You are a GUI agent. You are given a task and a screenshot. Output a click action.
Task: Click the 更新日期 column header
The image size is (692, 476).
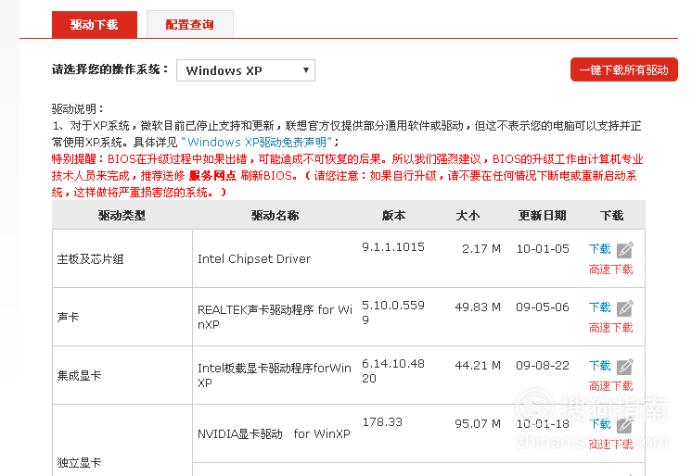coord(542,215)
